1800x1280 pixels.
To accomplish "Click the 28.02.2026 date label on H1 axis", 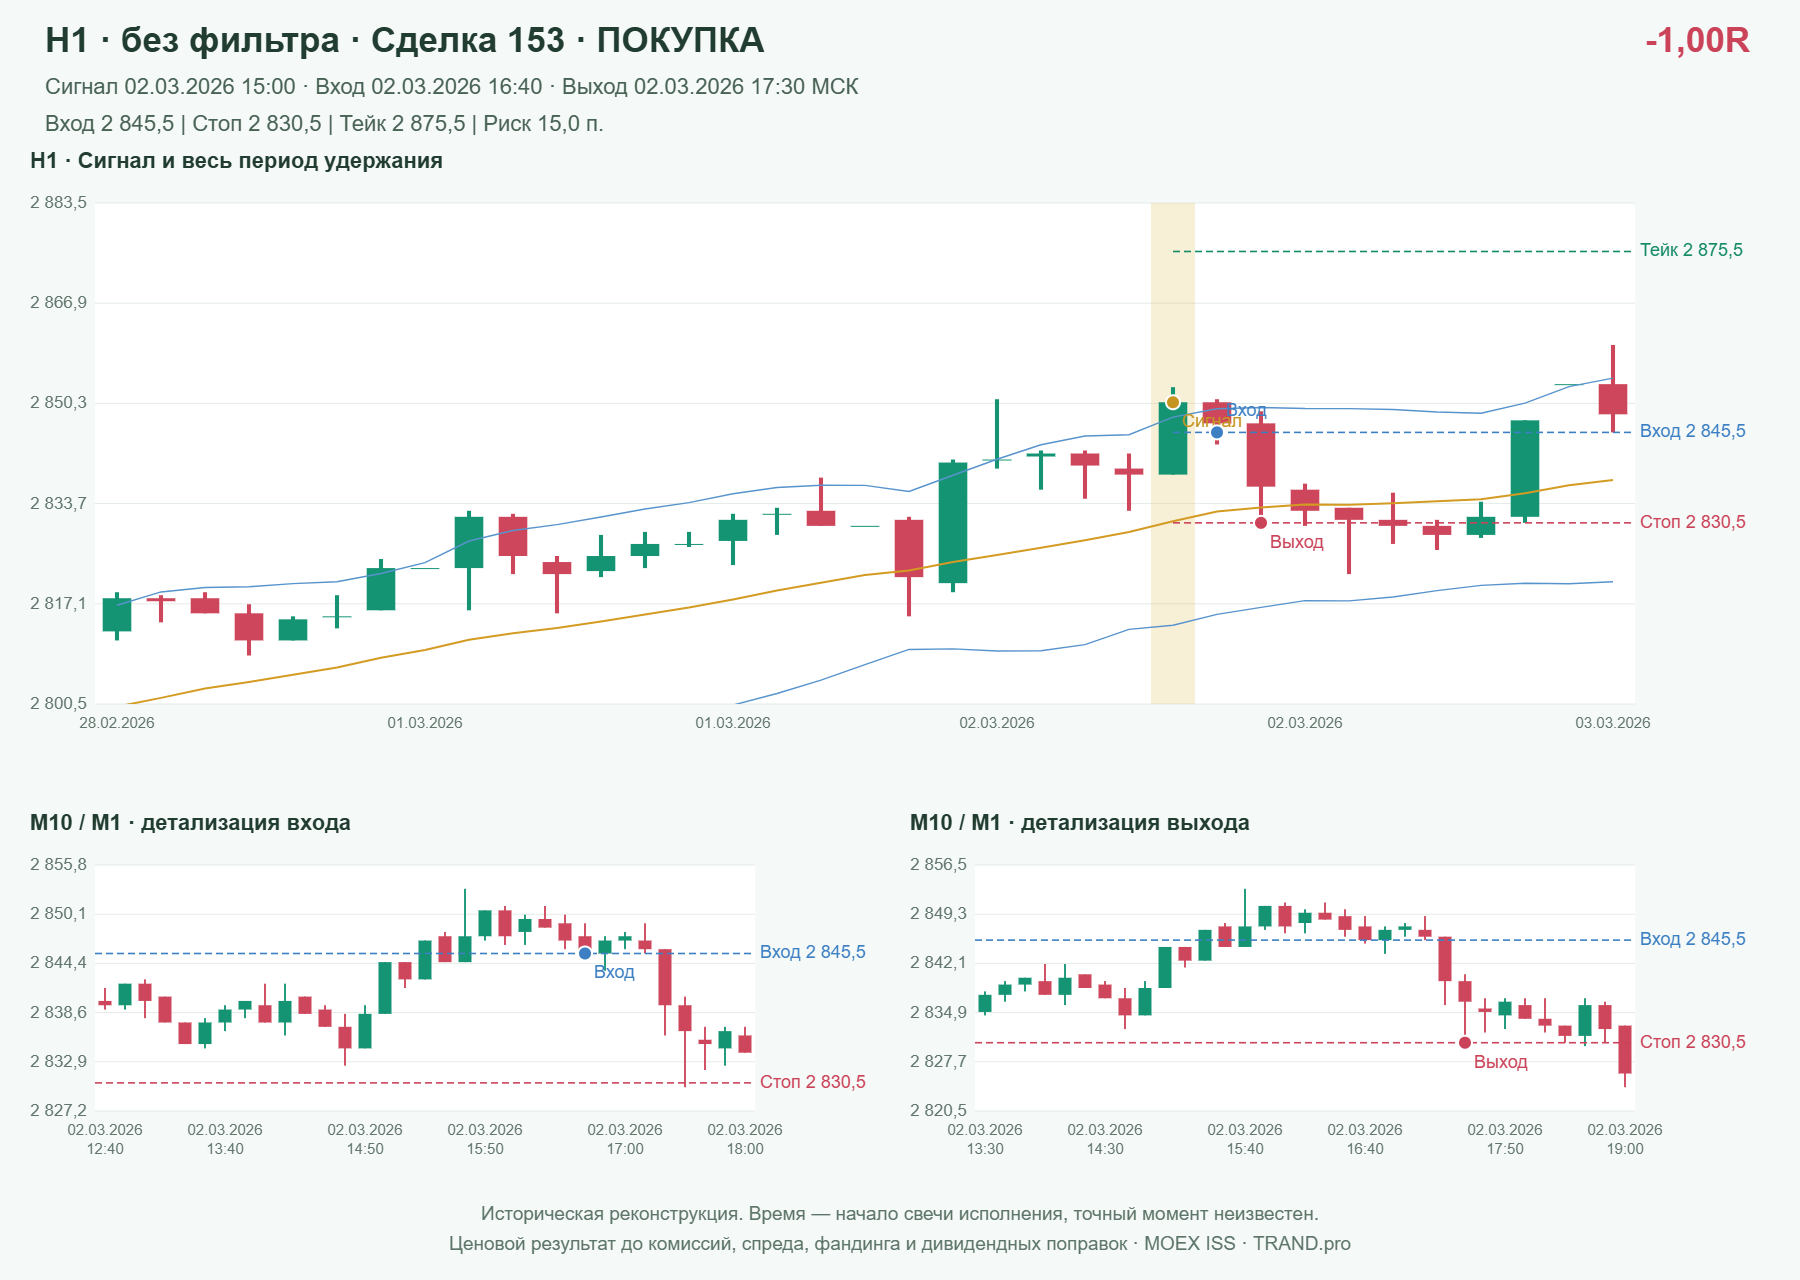I will [x=117, y=723].
